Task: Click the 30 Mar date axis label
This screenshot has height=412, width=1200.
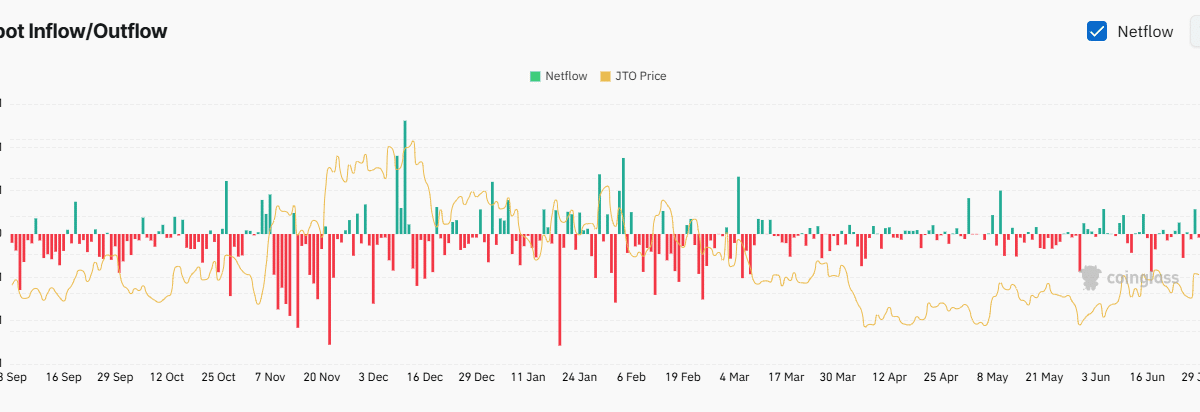Action: pyautogui.click(x=838, y=377)
